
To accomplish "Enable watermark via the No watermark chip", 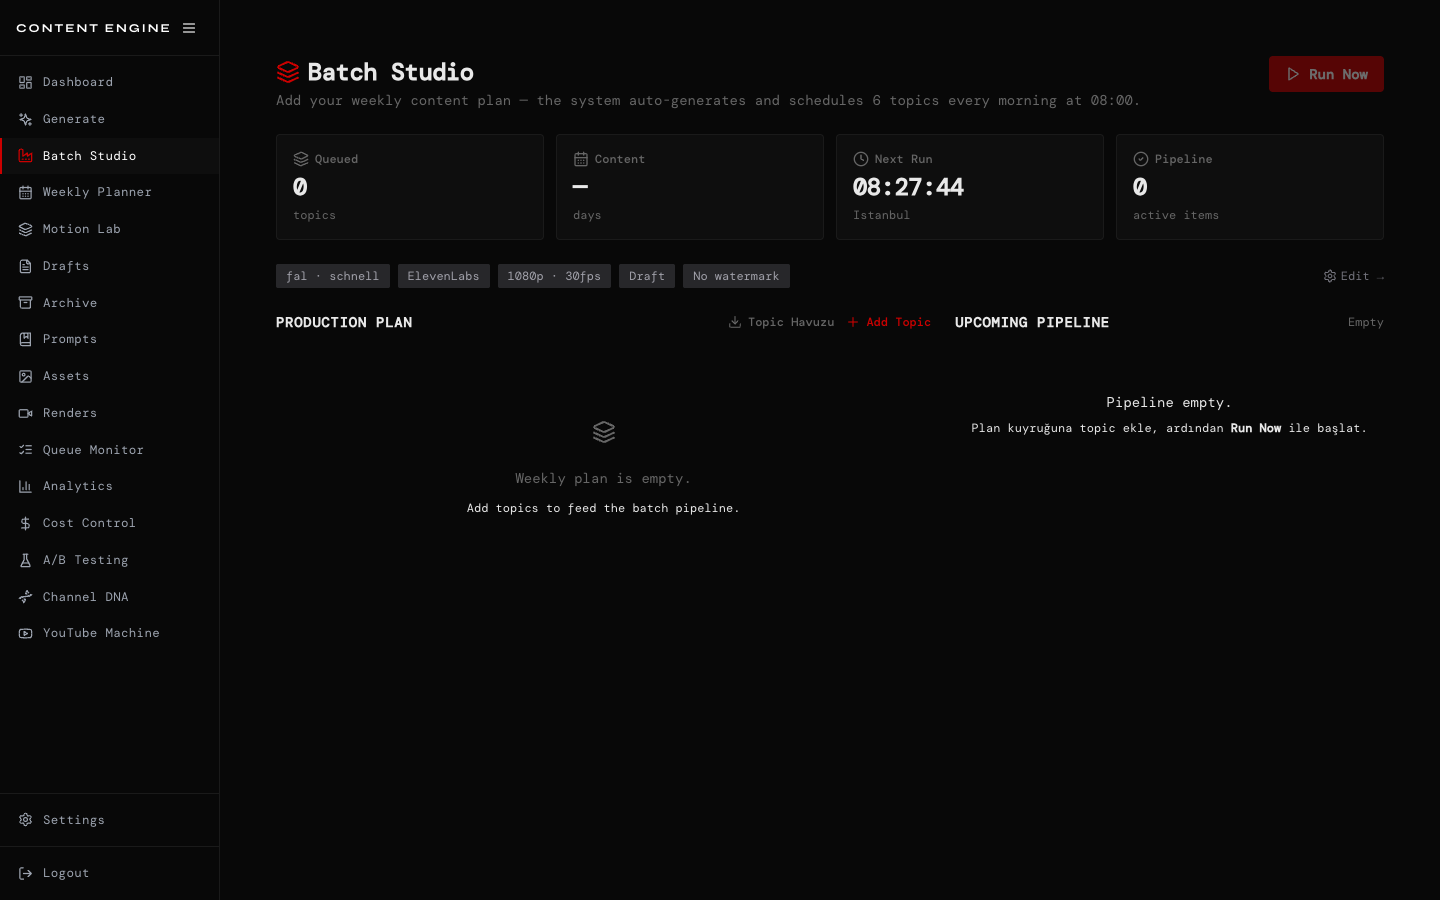I will point(736,276).
